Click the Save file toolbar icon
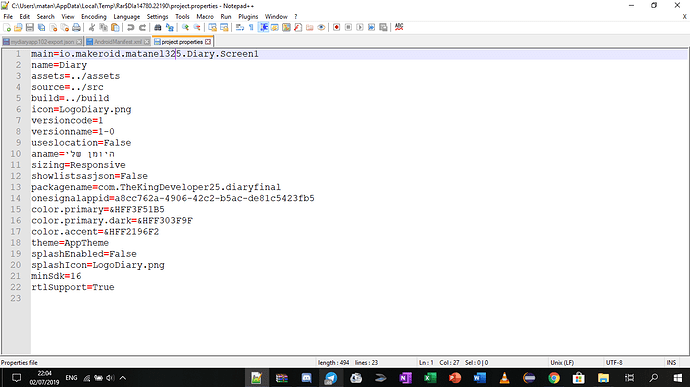Image resolution: width=690 pixels, height=387 pixels. click(29, 27)
